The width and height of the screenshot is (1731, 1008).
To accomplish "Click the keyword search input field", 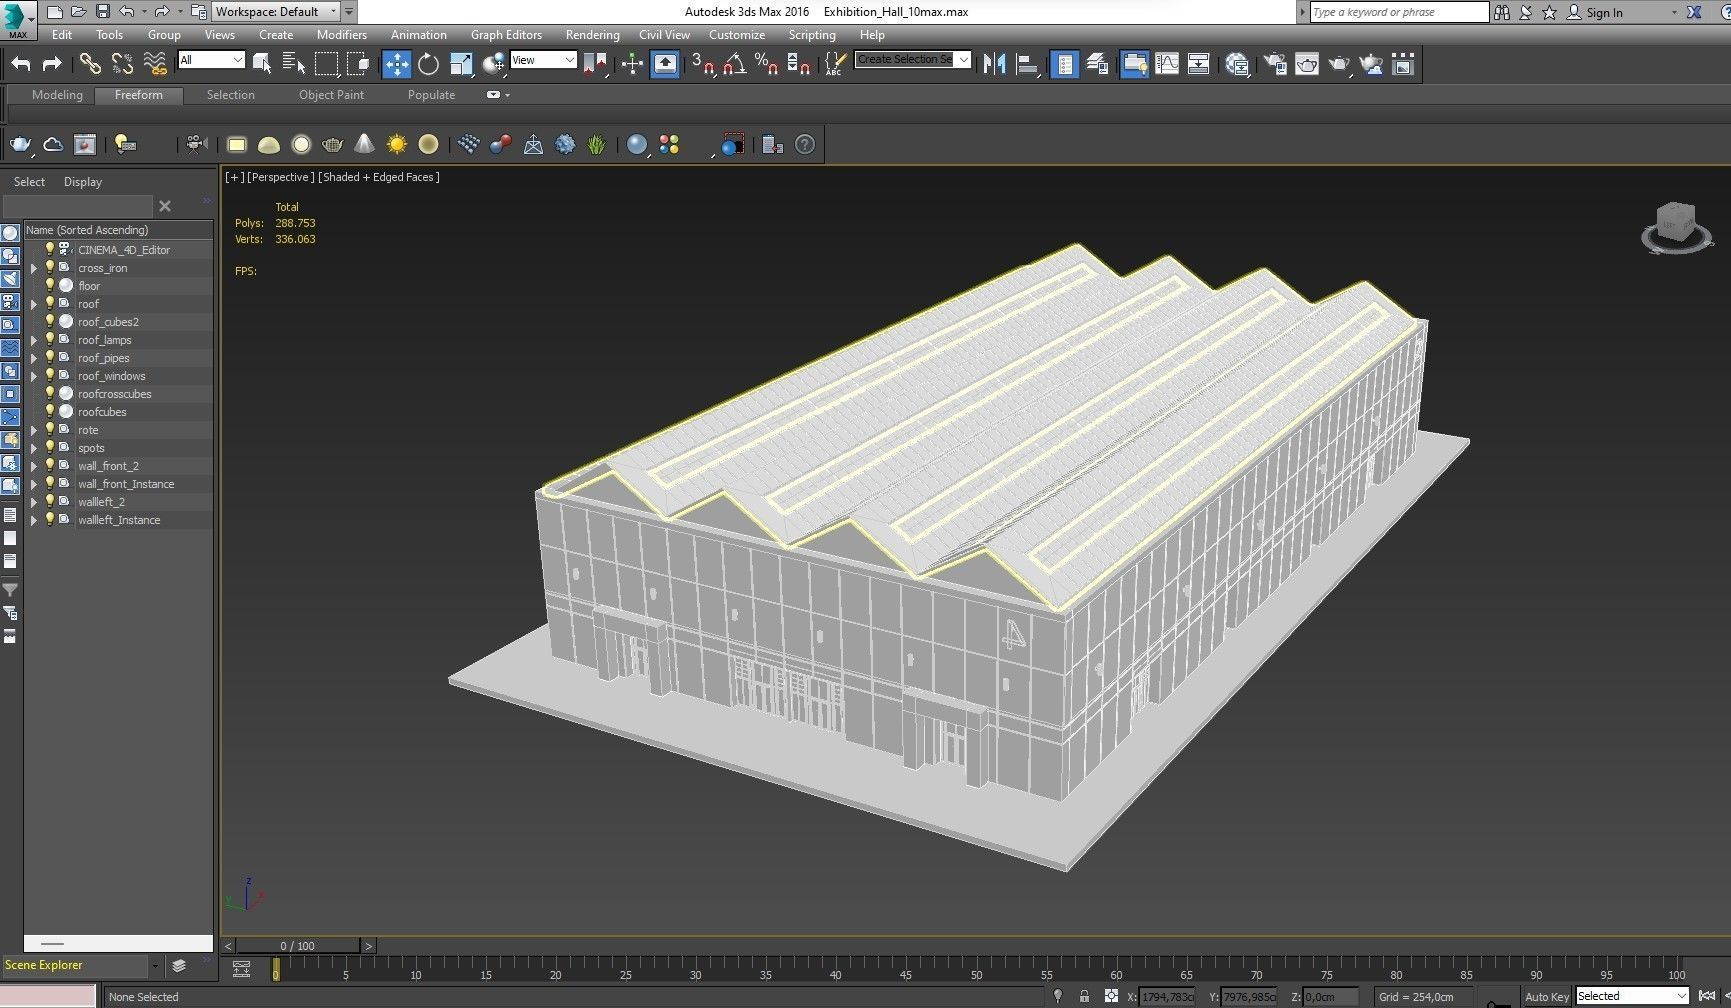I will point(1399,12).
